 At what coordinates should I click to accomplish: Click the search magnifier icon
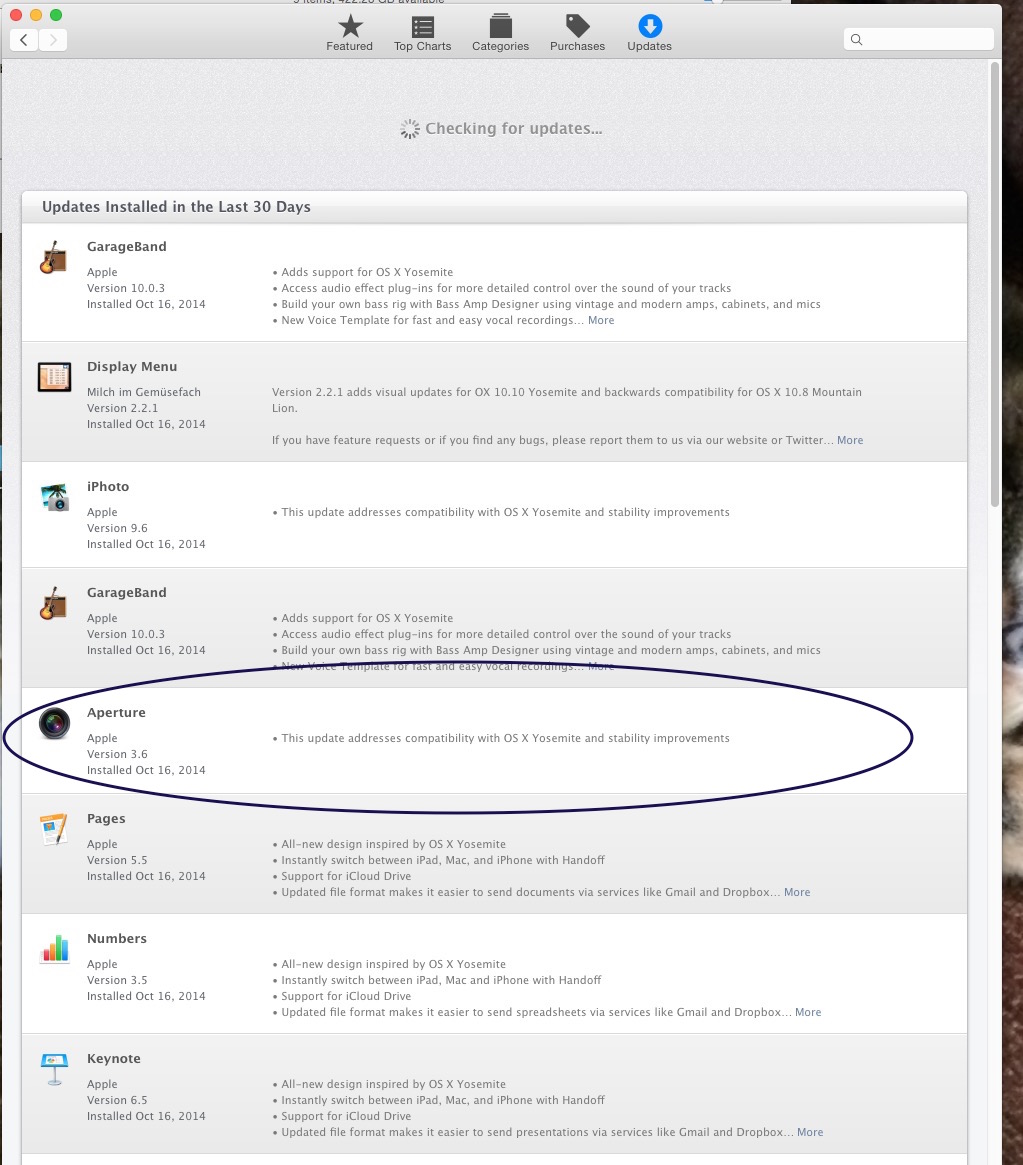[x=857, y=39]
